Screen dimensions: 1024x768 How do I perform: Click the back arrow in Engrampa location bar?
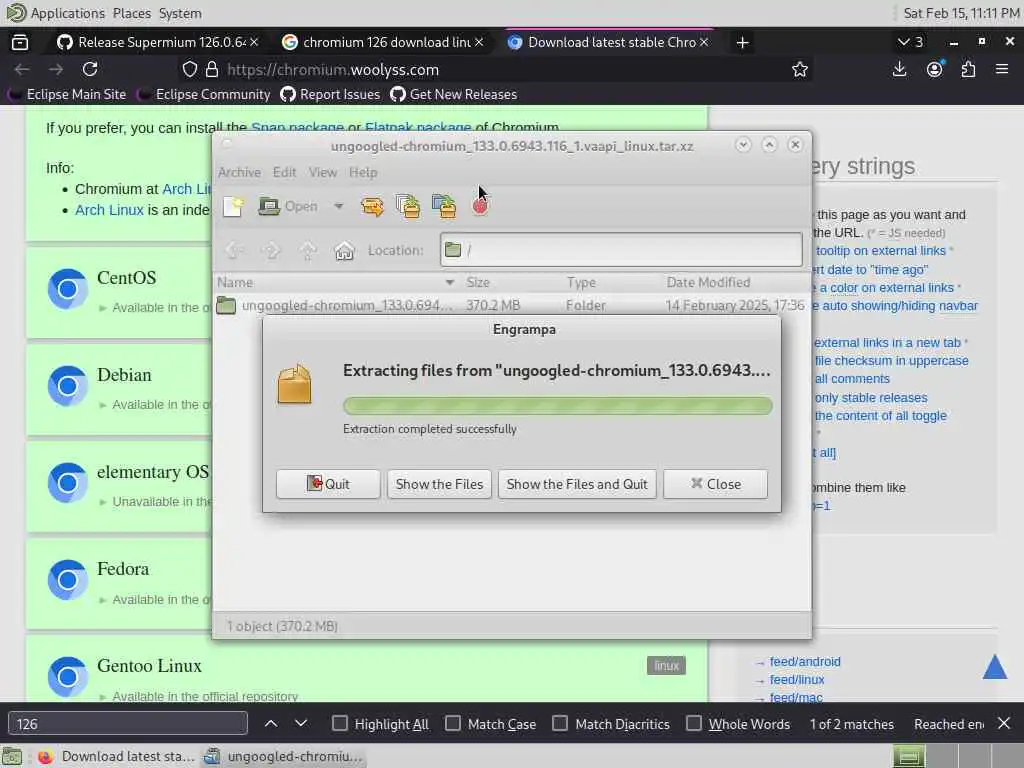[234, 250]
